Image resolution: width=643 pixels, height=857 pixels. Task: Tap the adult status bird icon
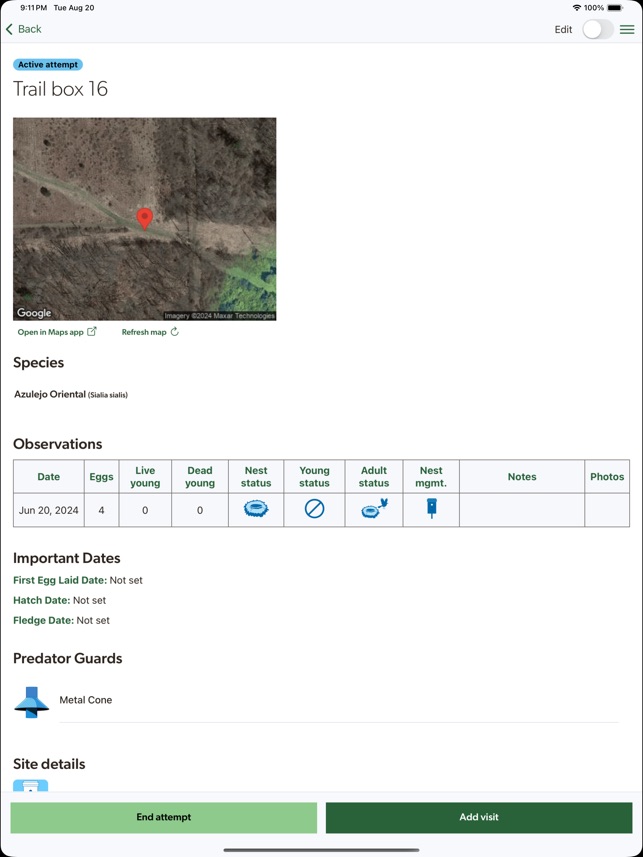374,509
